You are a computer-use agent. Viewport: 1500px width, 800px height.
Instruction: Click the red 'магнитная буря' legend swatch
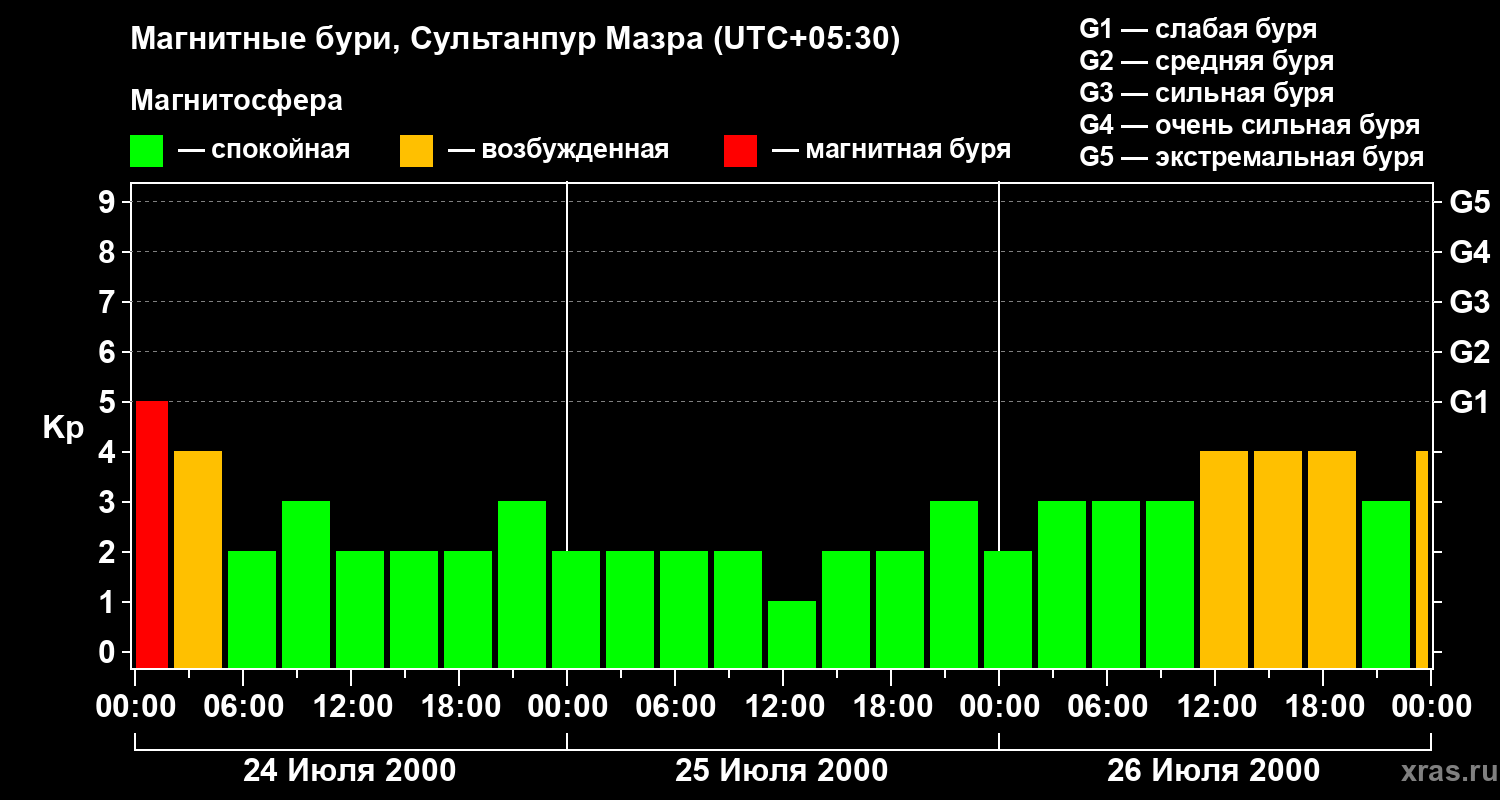[x=740, y=151]
